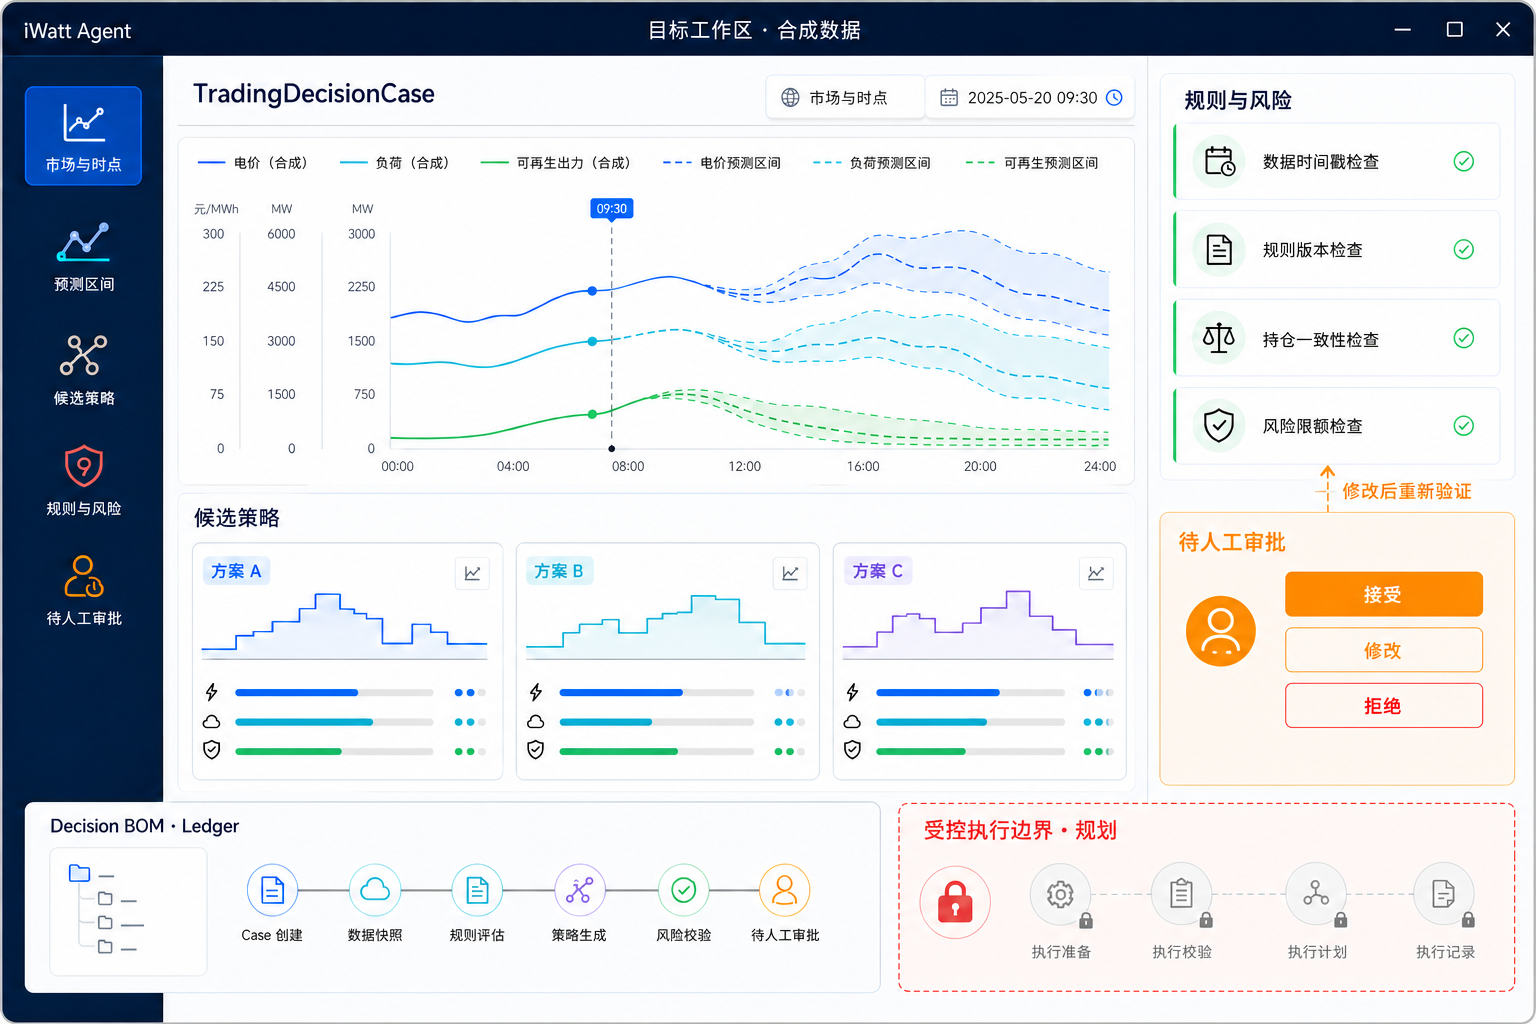Viewport: 1536px width, 1024px height.
Task: Expand the root folder in BOM tree
Action: pos(79,873)
